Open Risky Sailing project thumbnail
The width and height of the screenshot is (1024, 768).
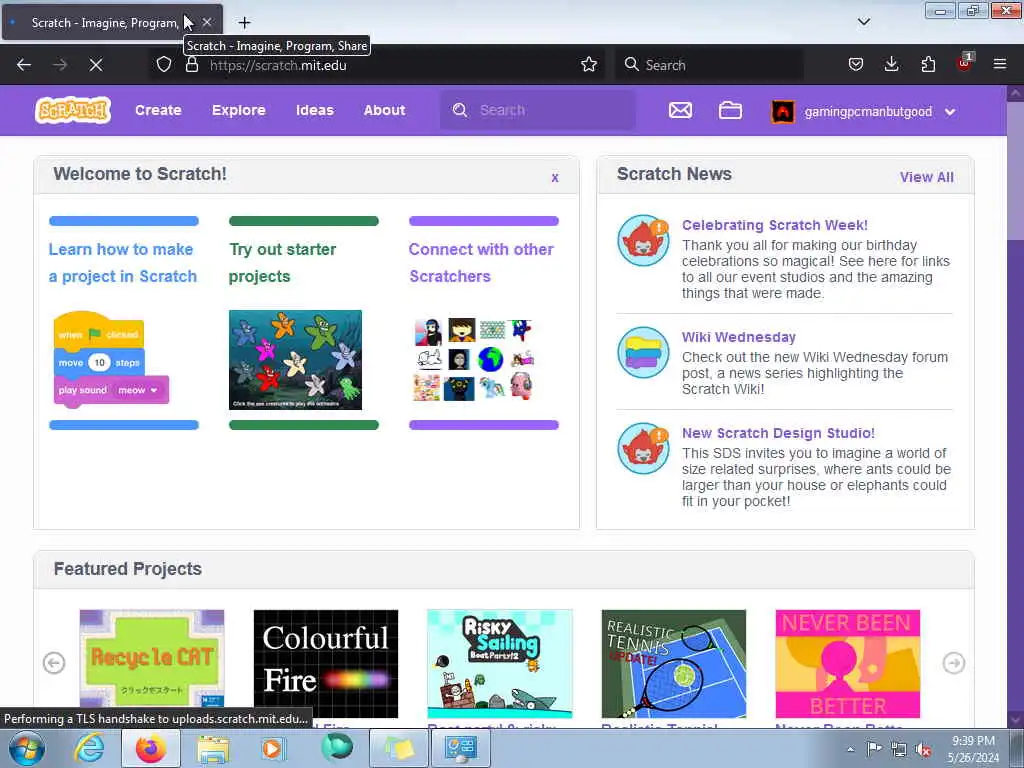pos(500,664)
